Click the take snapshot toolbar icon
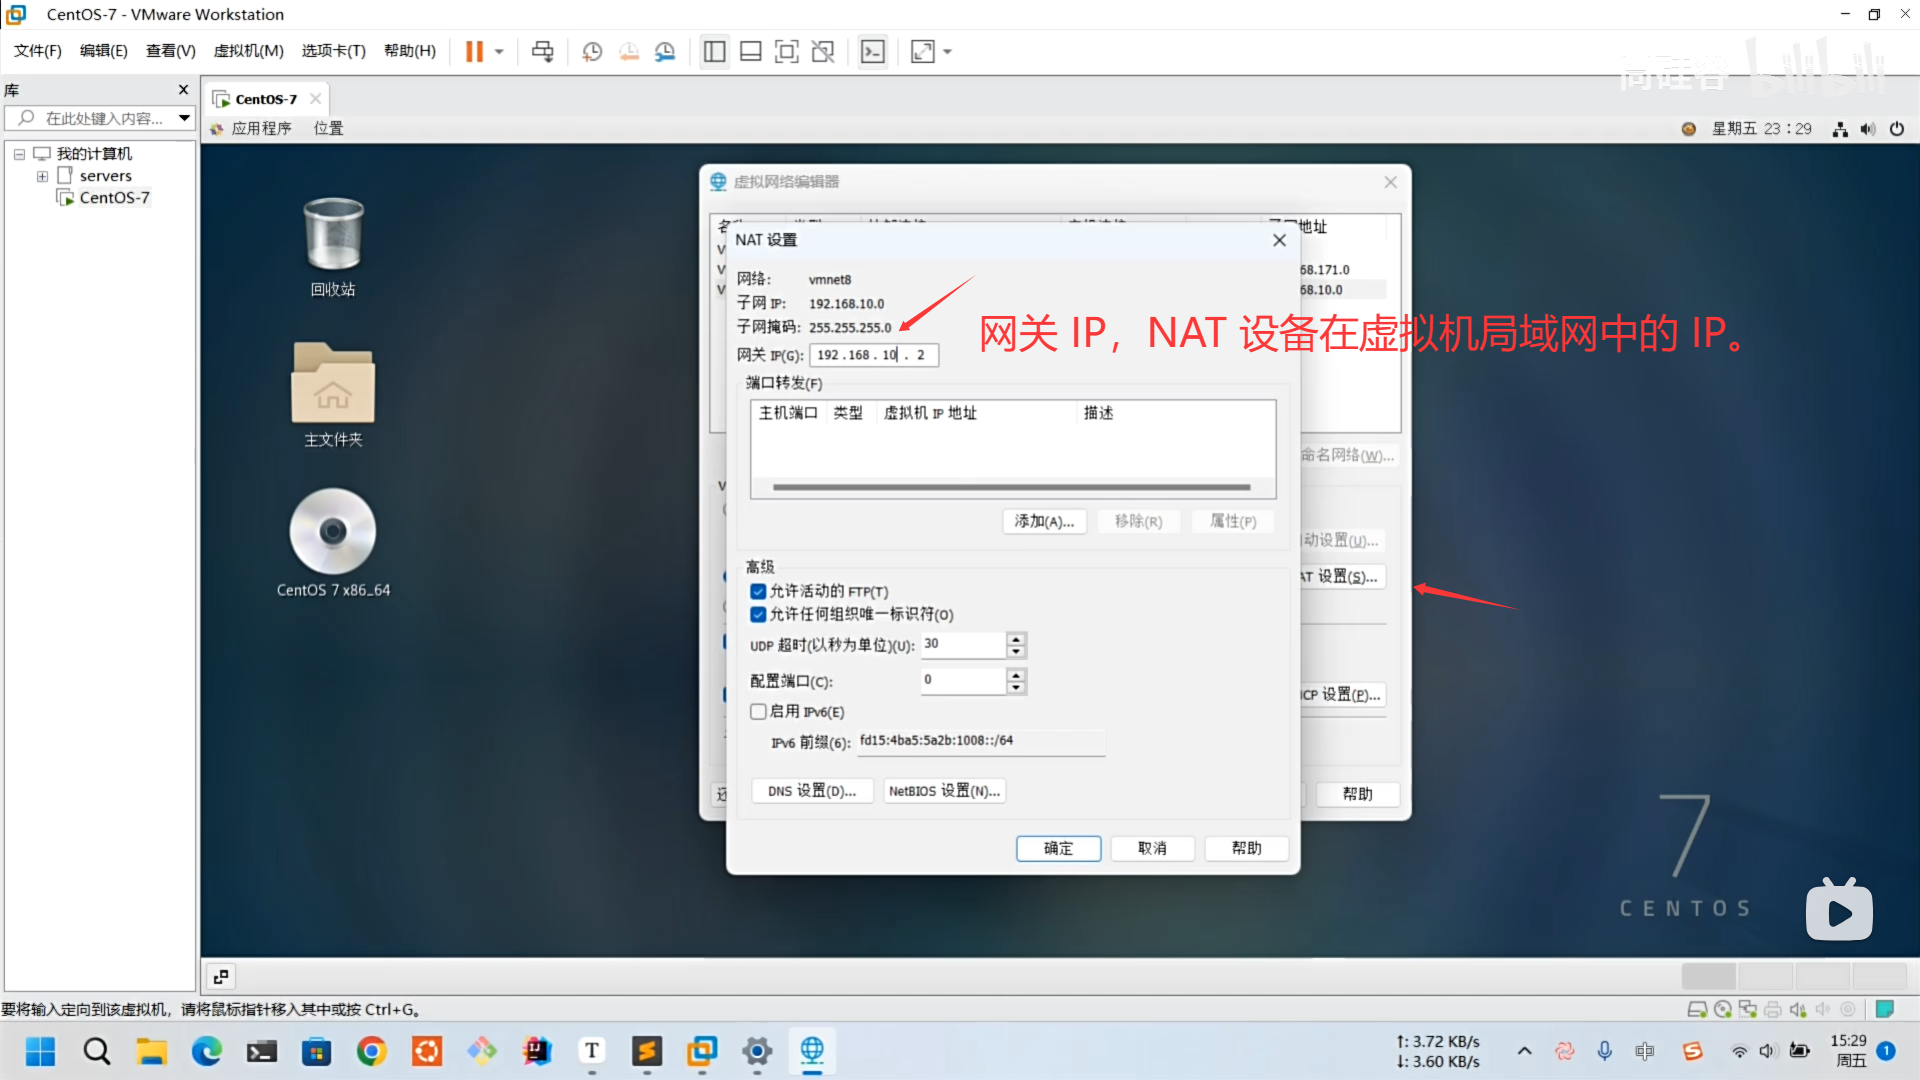Image resolution: width=1920 pixels, height=1080 pixels. tap(592, 51)
